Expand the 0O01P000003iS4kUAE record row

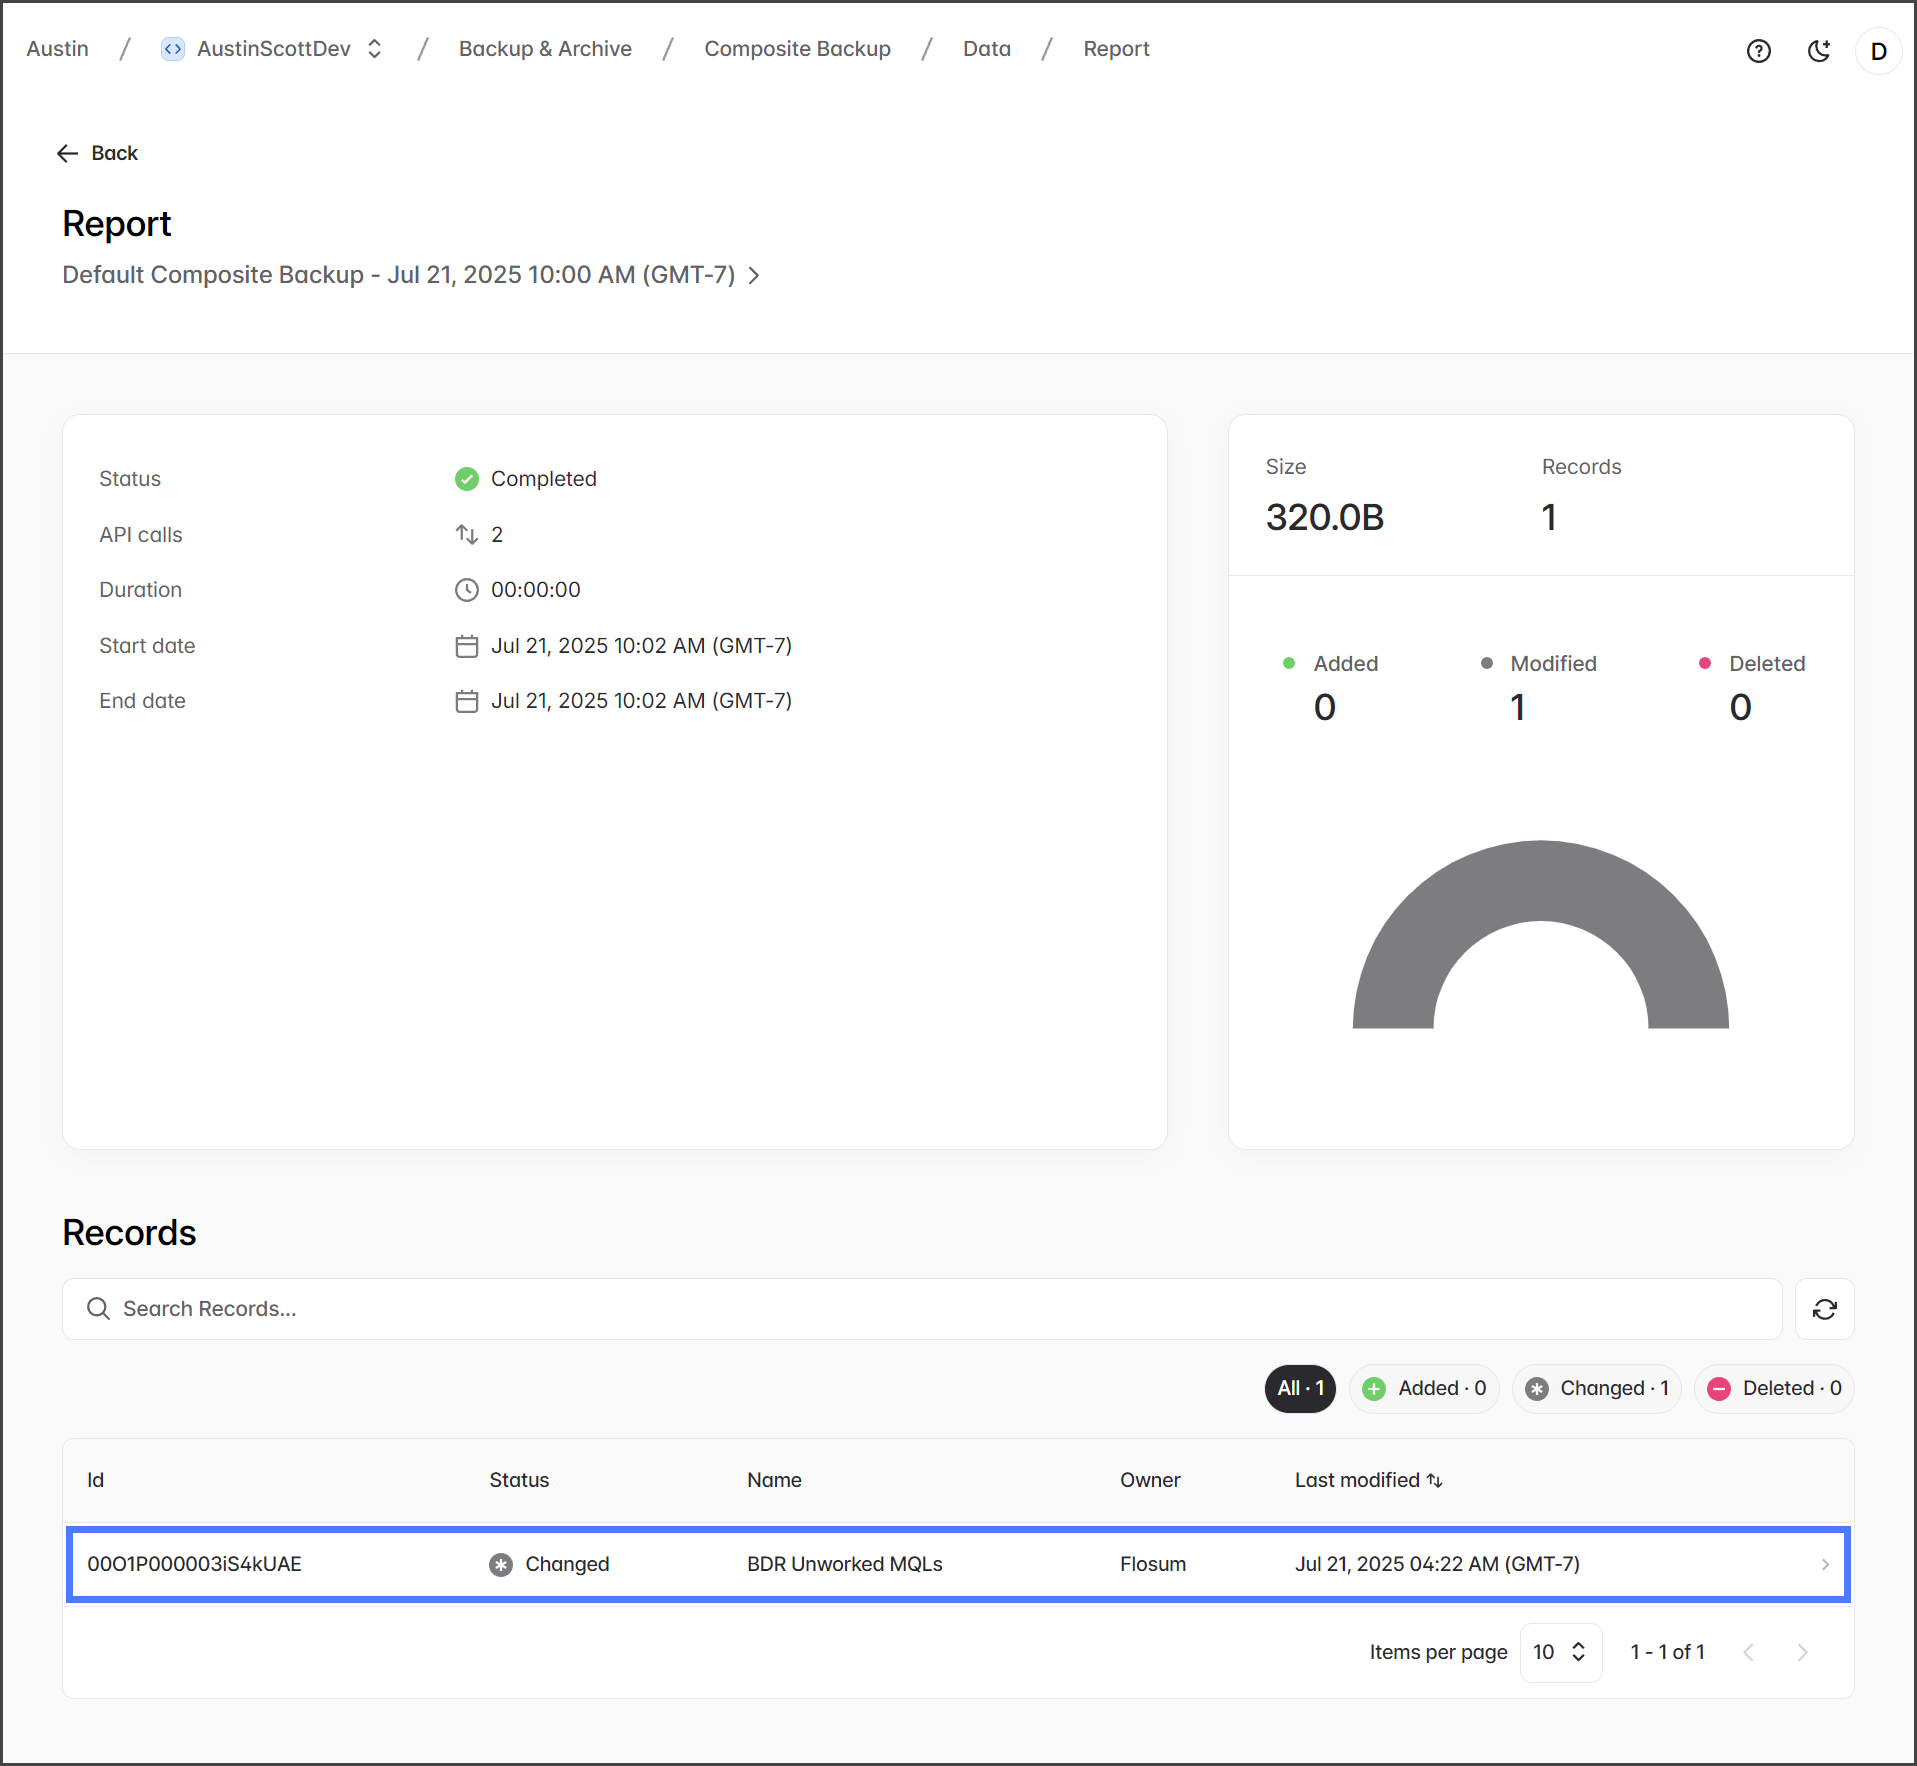[1824, 1564]
